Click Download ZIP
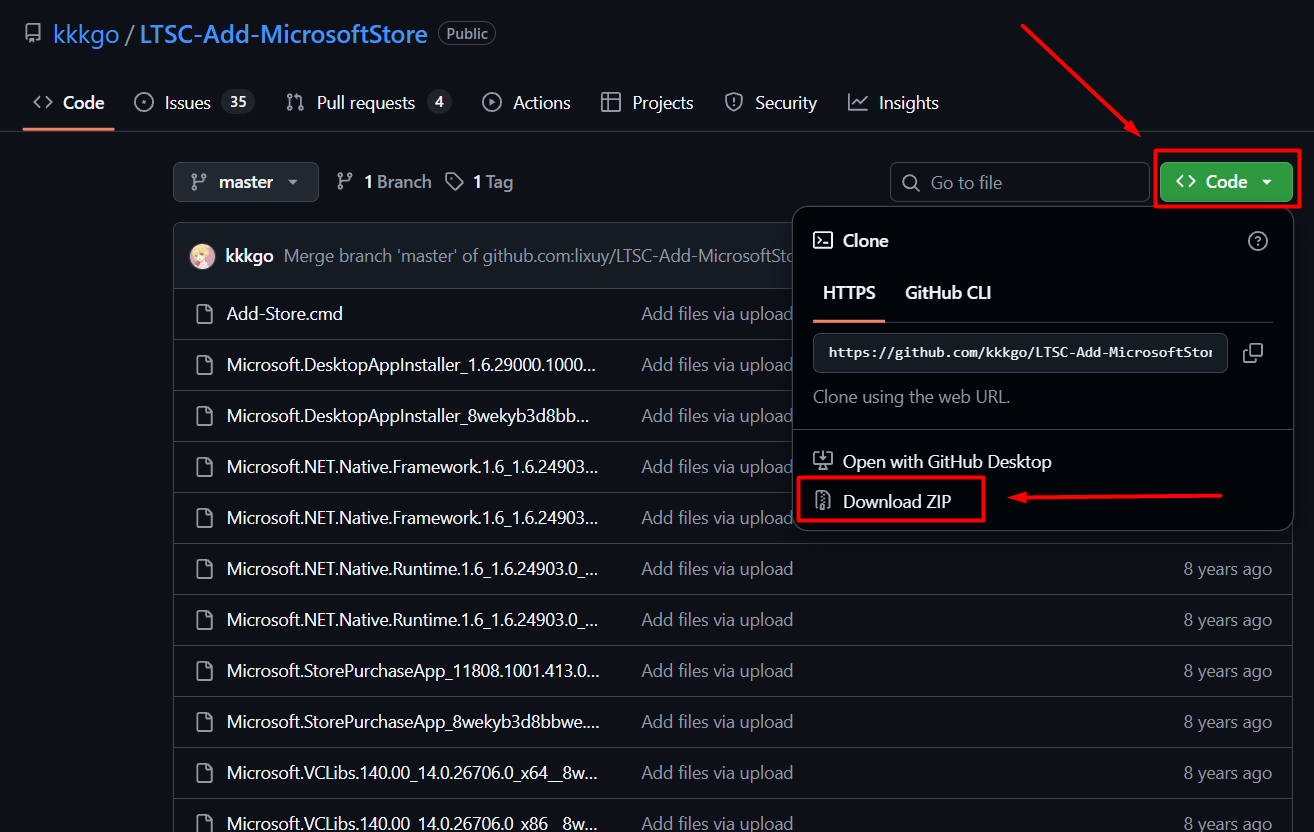Image resolution: width=1314 pixels, height=832 pixels. [x=896, y=501]
